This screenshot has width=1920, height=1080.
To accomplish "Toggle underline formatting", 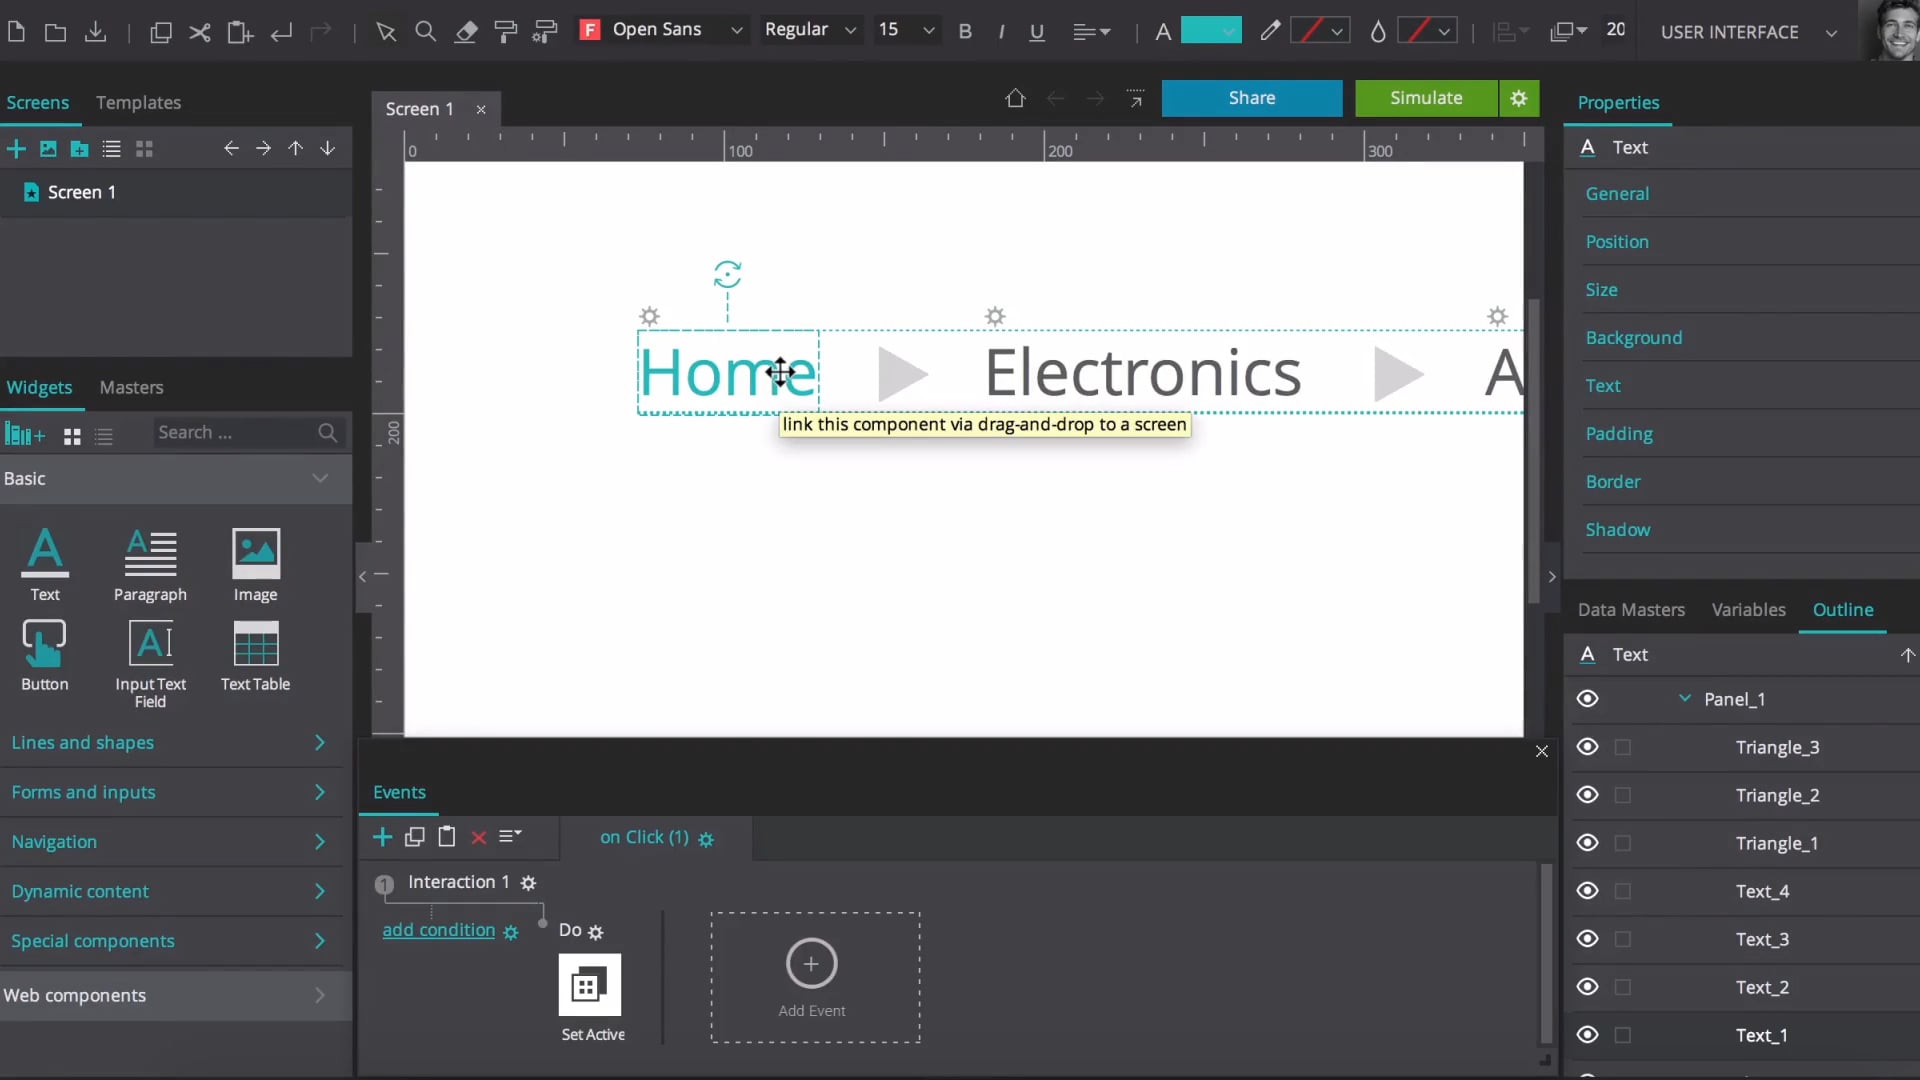I will tap(1037, 32).
